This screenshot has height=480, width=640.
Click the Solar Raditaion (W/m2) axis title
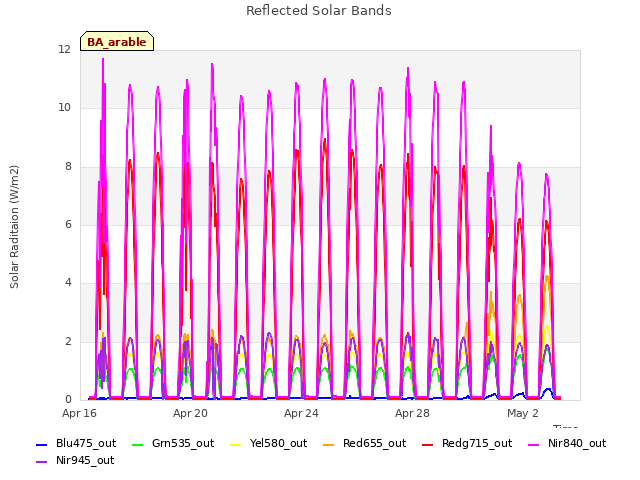14,227
